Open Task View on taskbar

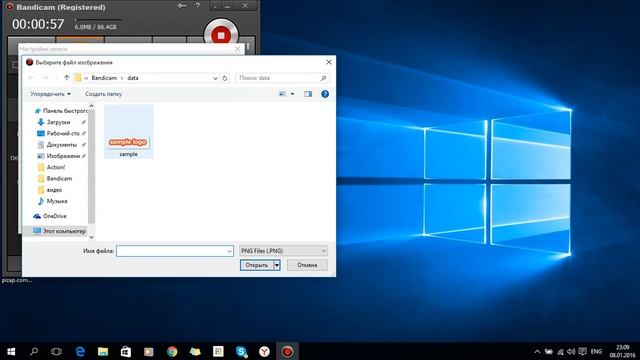coord(56,351)
